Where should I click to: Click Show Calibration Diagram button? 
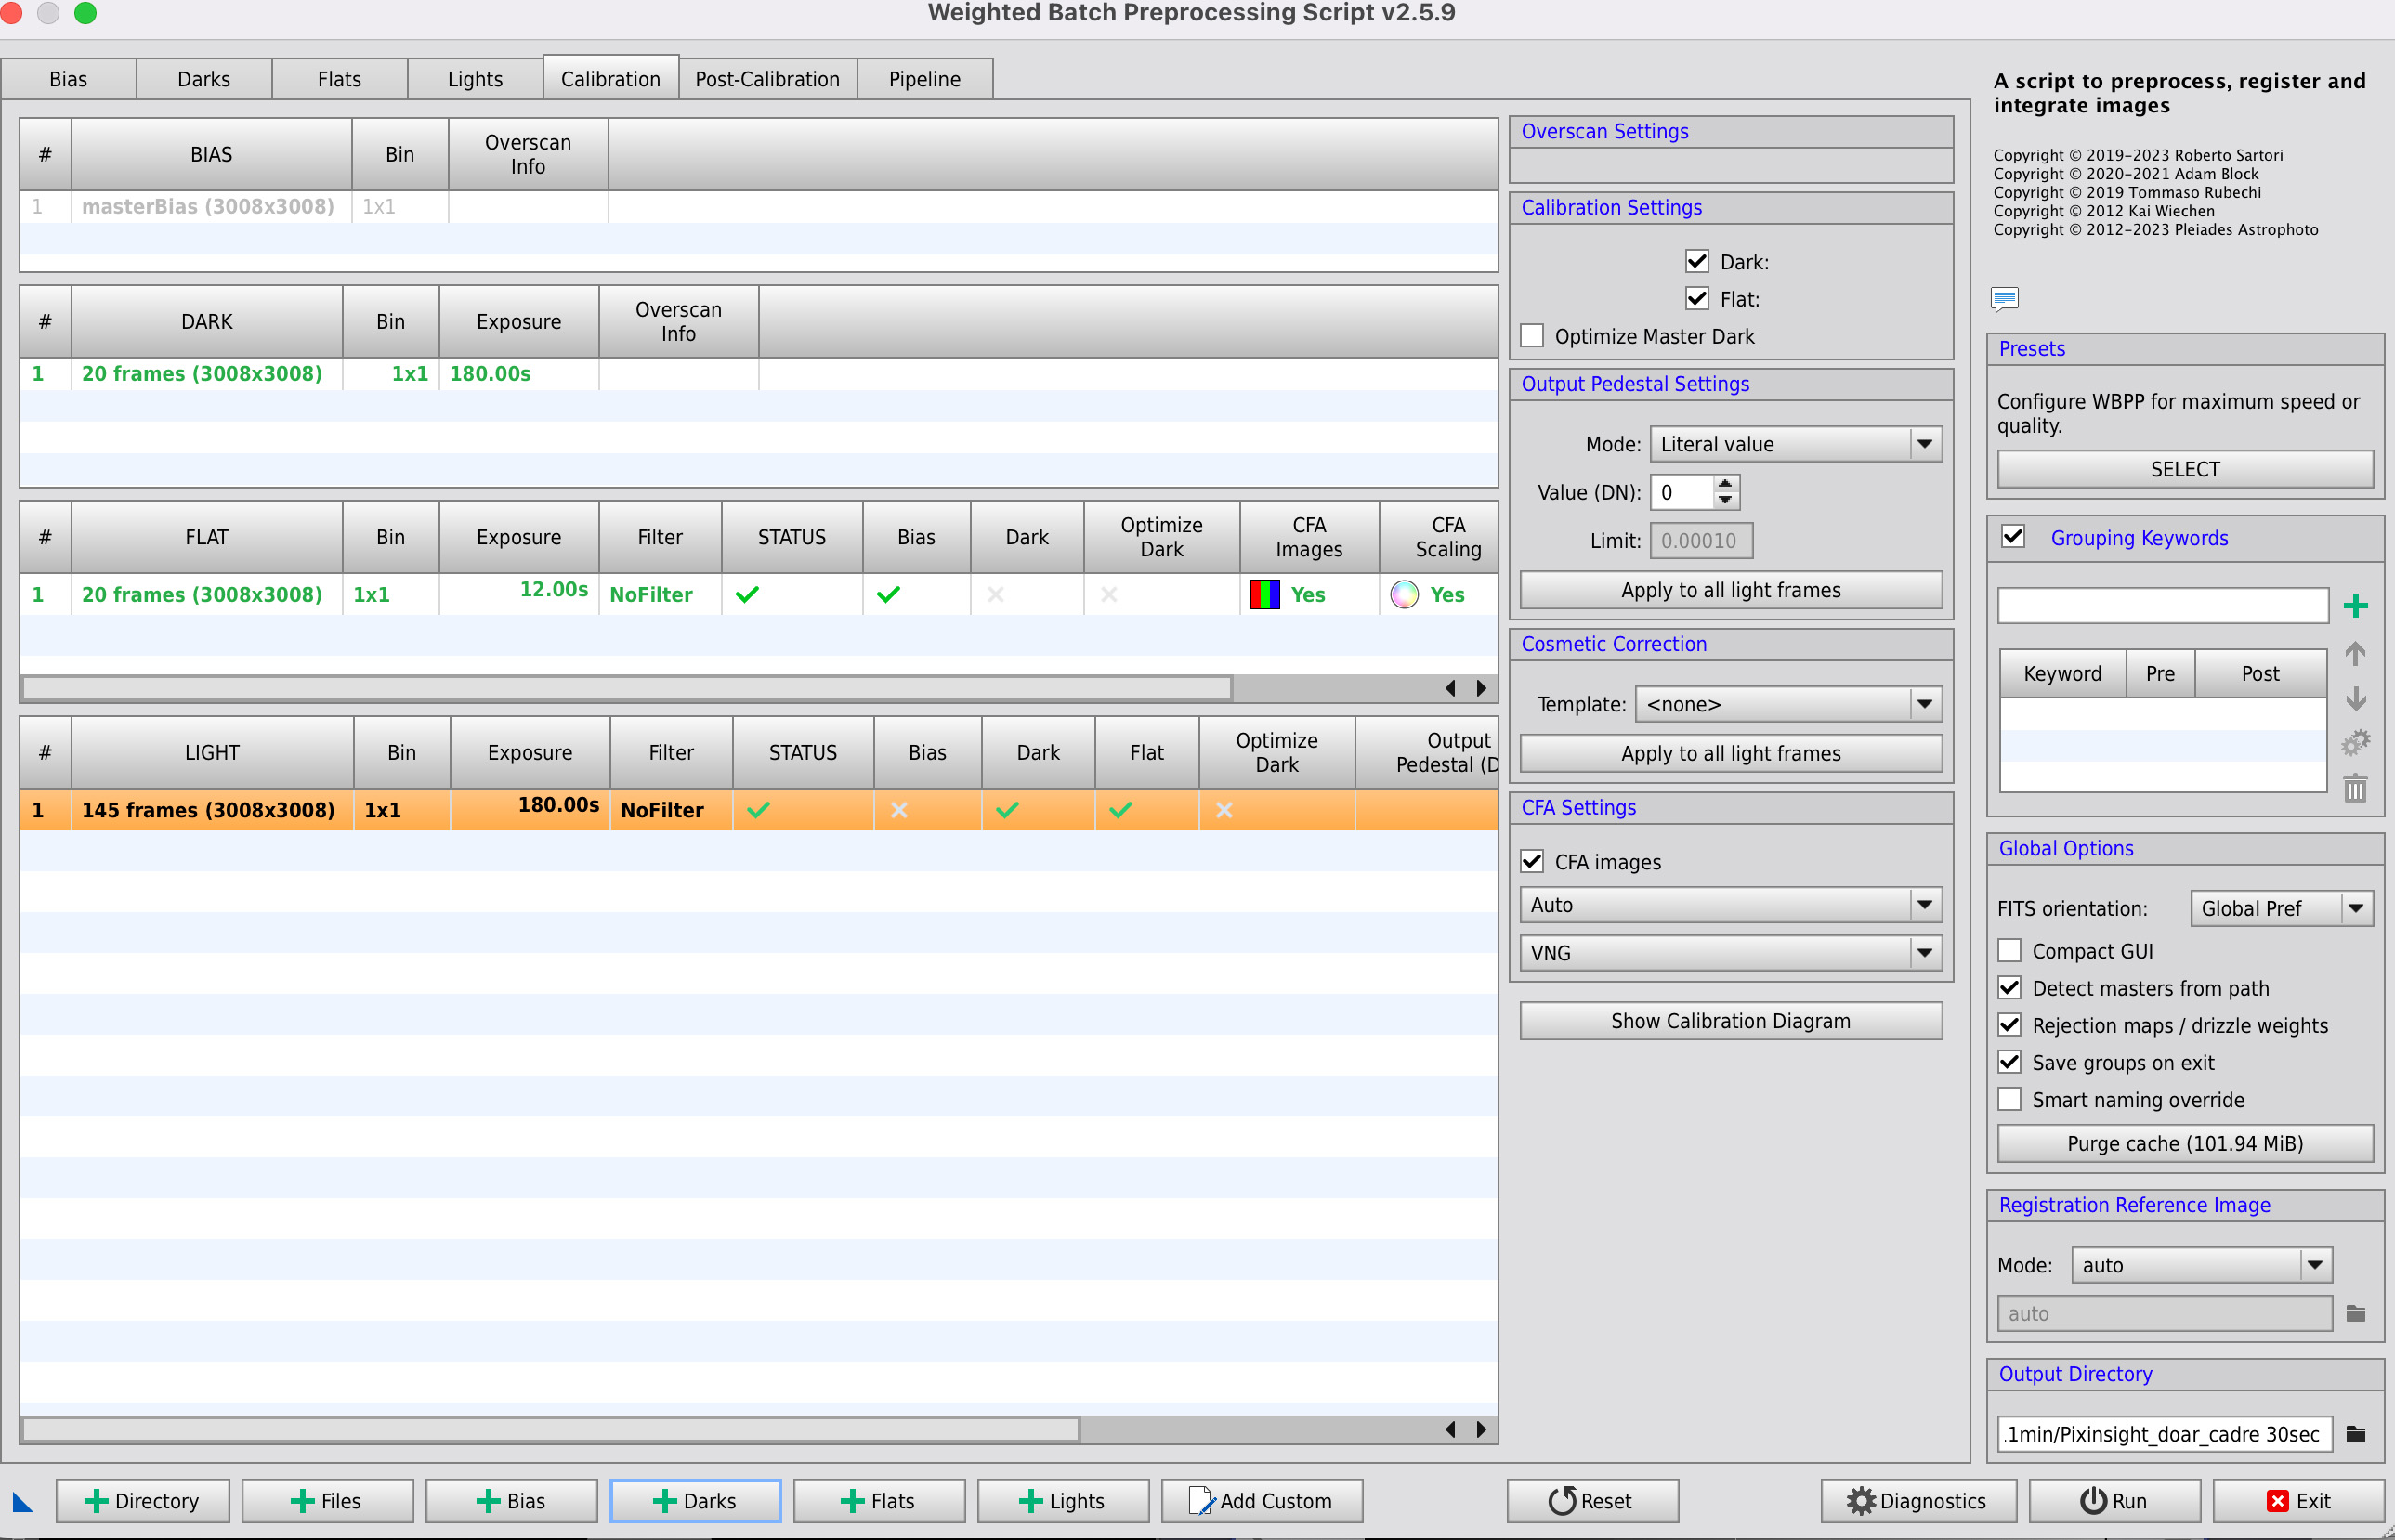(1731, 1021)
